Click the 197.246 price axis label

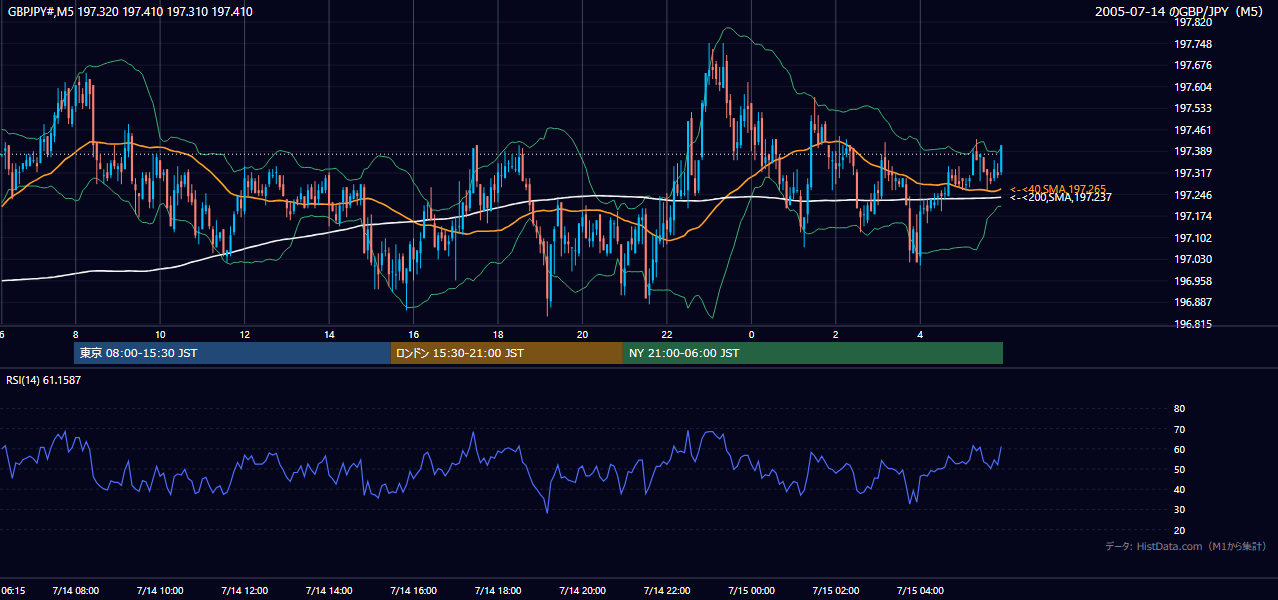1192,195
